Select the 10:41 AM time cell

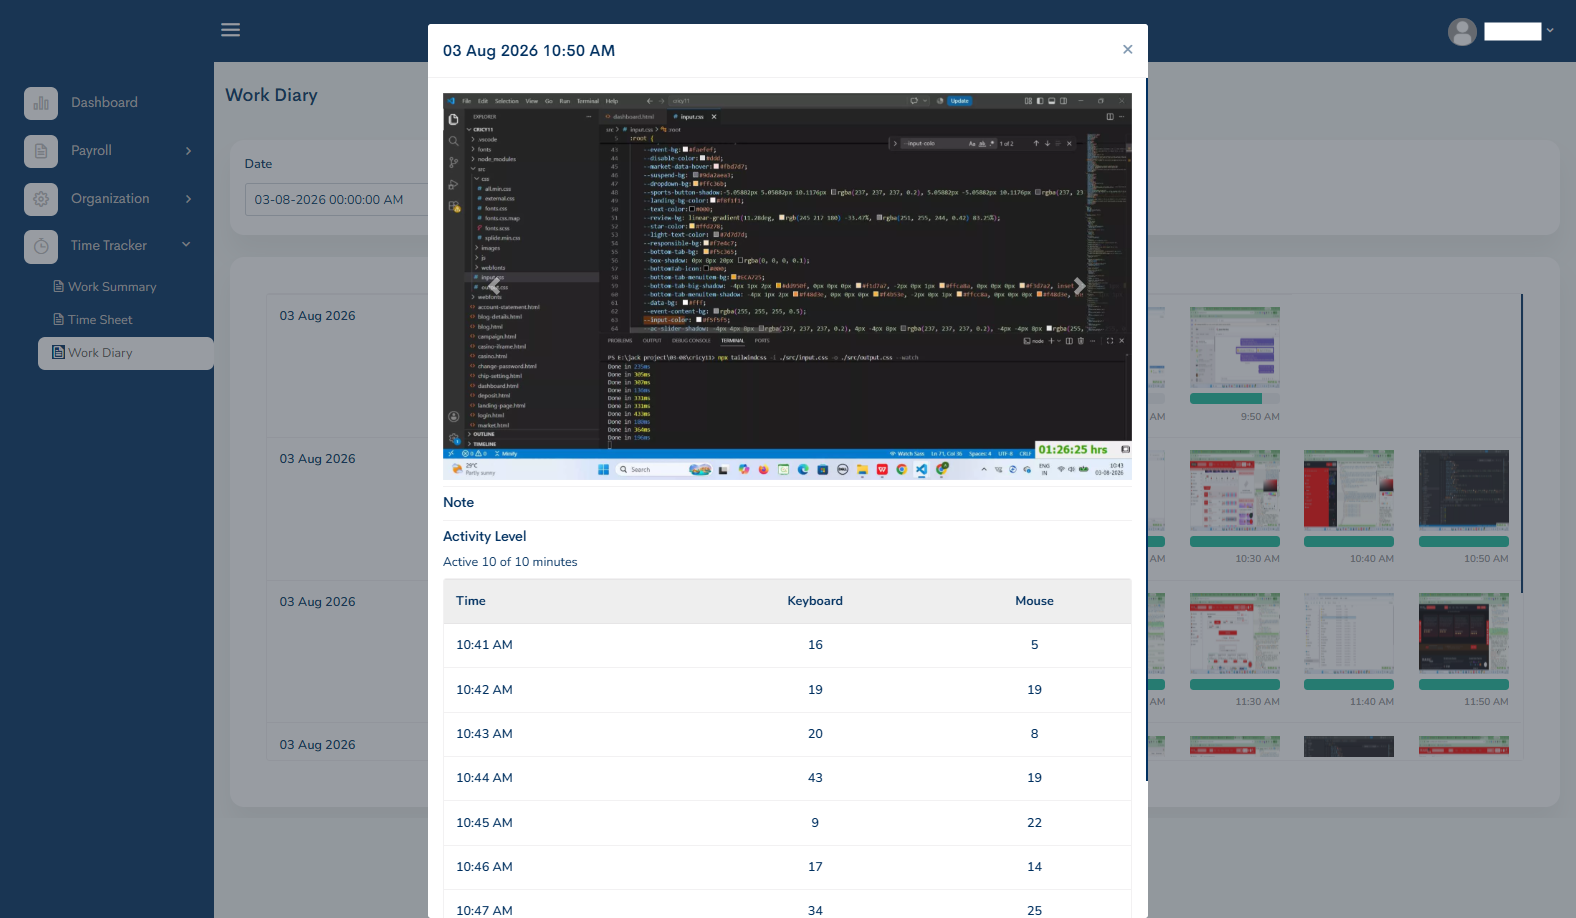484,645
